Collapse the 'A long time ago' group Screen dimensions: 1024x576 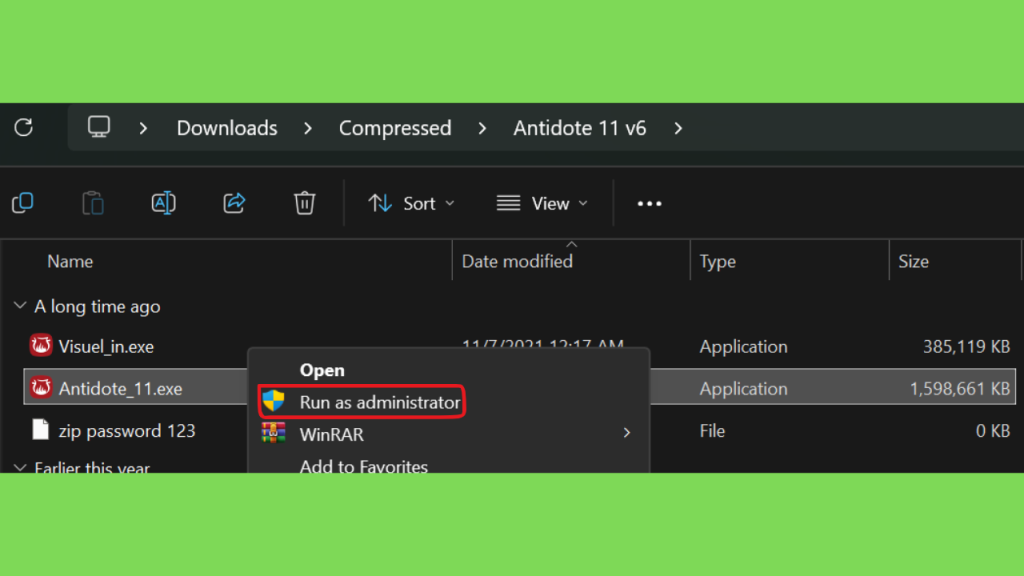[x=19, y=307]
